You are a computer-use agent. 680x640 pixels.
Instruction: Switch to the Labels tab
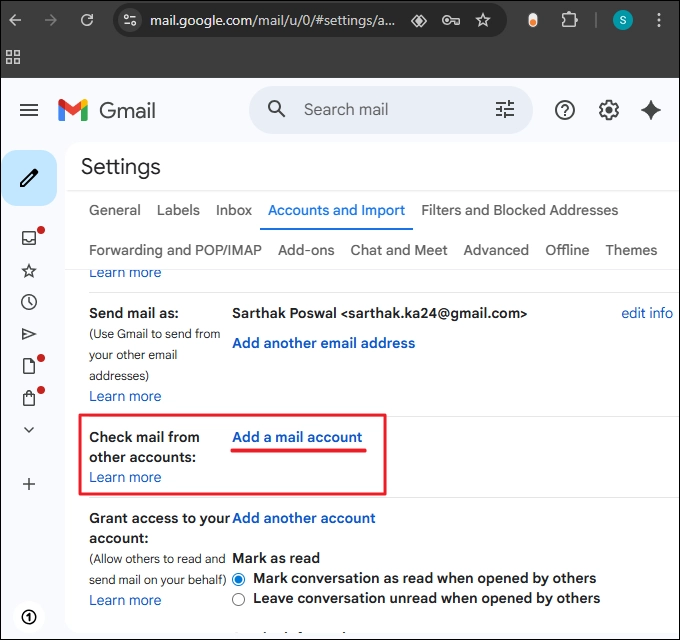(x=178, y=210)
